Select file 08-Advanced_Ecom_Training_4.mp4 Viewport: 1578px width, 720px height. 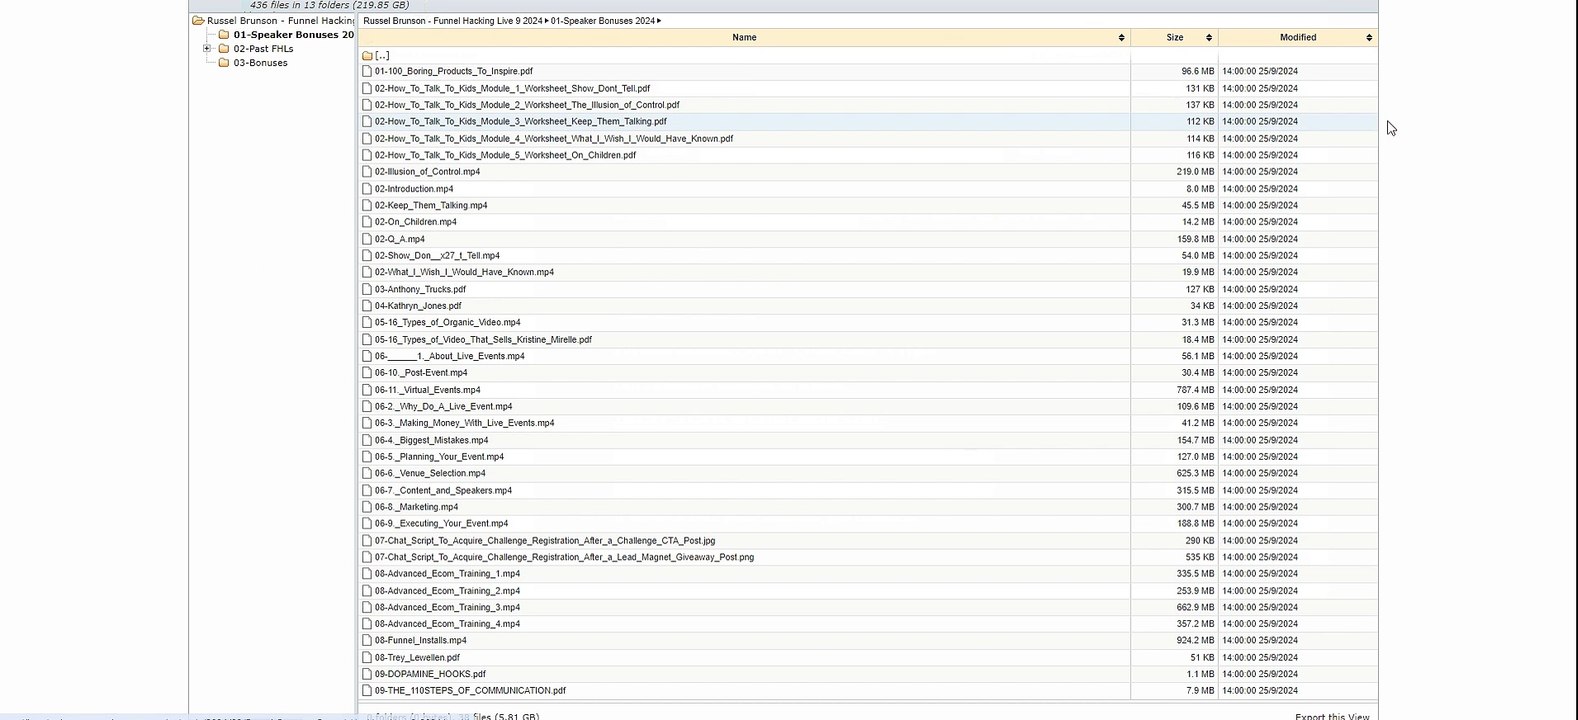click(447, 623)
